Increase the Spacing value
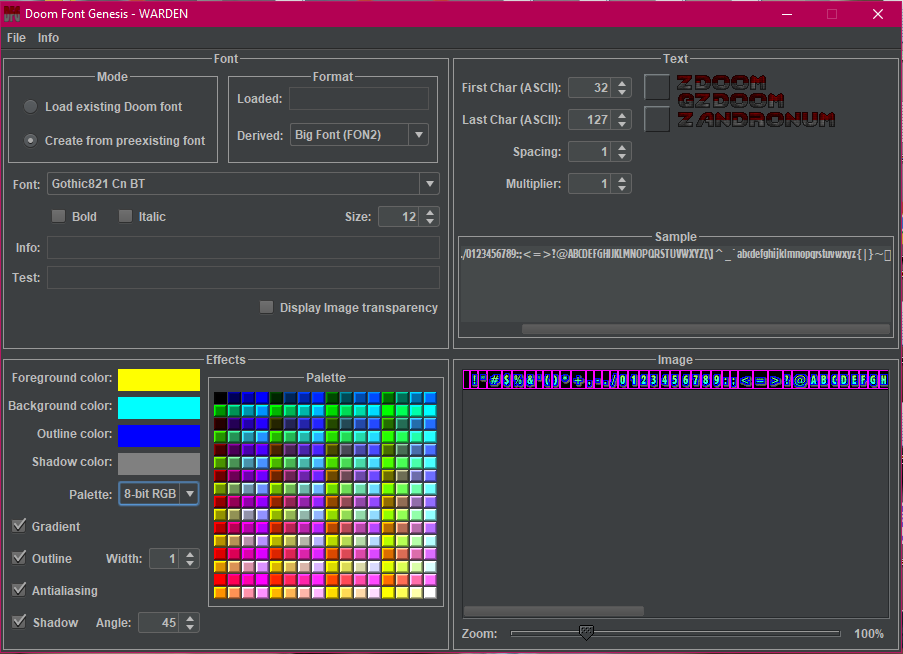This screenshot has width=903, height=654. tap(622, 147)
